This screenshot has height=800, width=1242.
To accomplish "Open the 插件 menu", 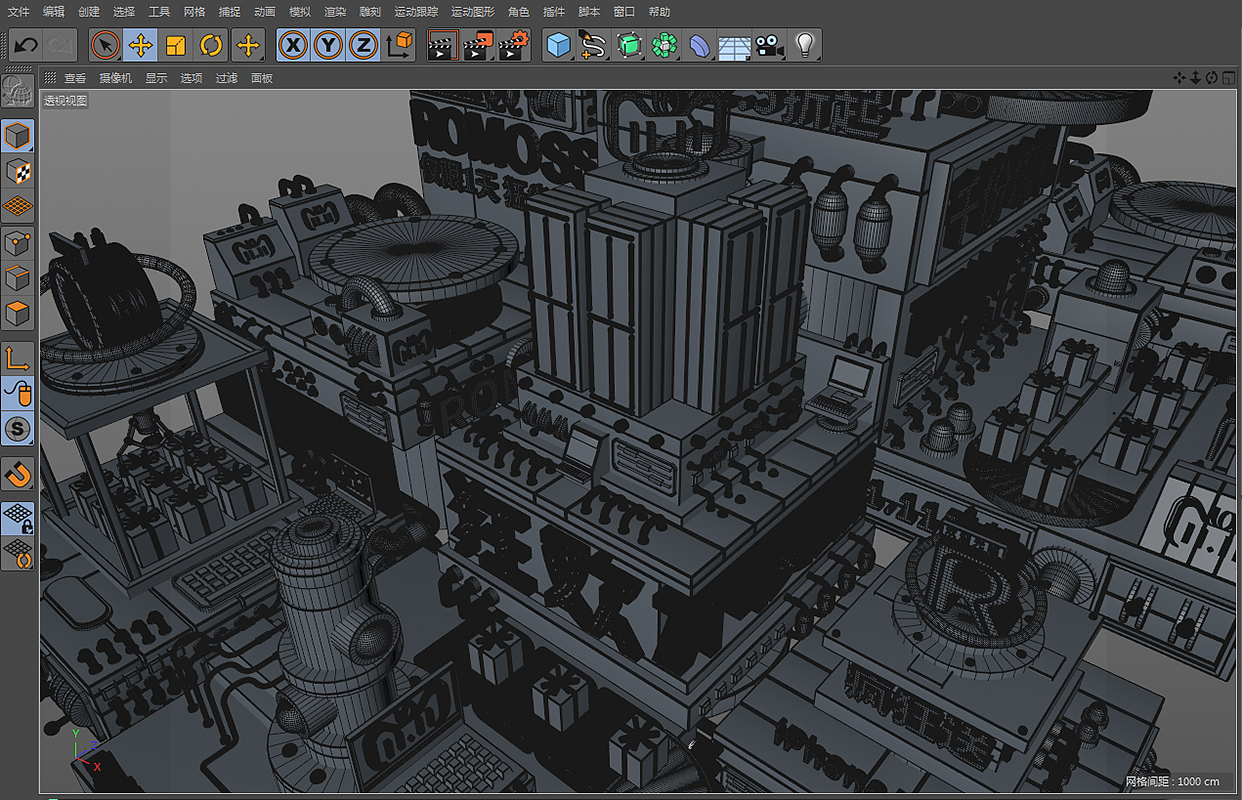I will (554, 12).
